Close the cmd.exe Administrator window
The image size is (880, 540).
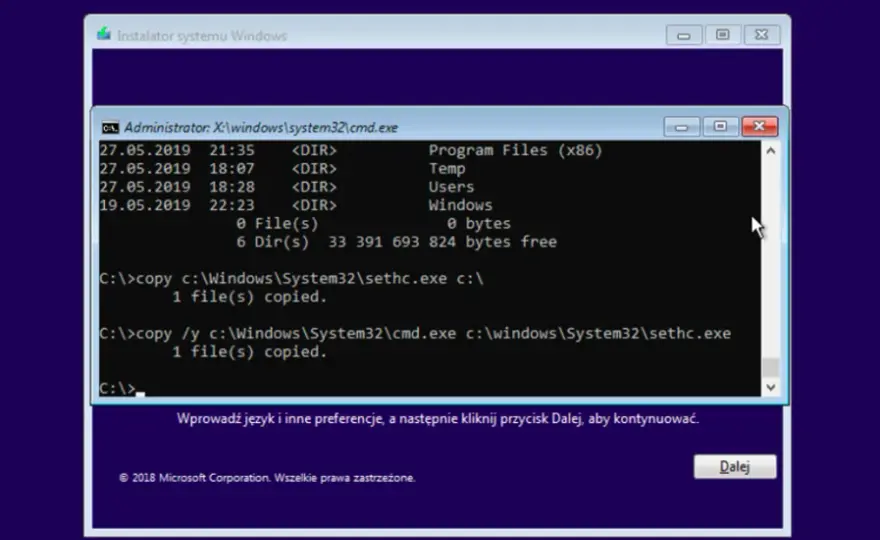[759, 126]
